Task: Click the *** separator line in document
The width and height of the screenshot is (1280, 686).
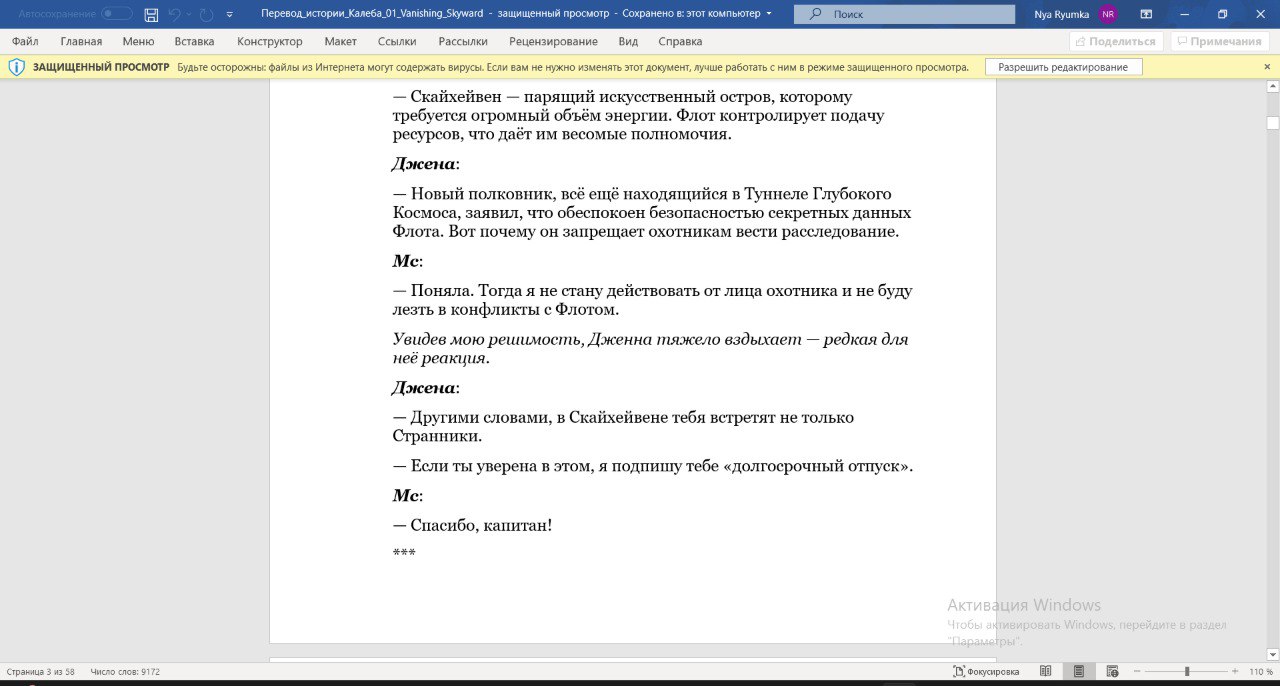Action: click(x=404, y=552)
